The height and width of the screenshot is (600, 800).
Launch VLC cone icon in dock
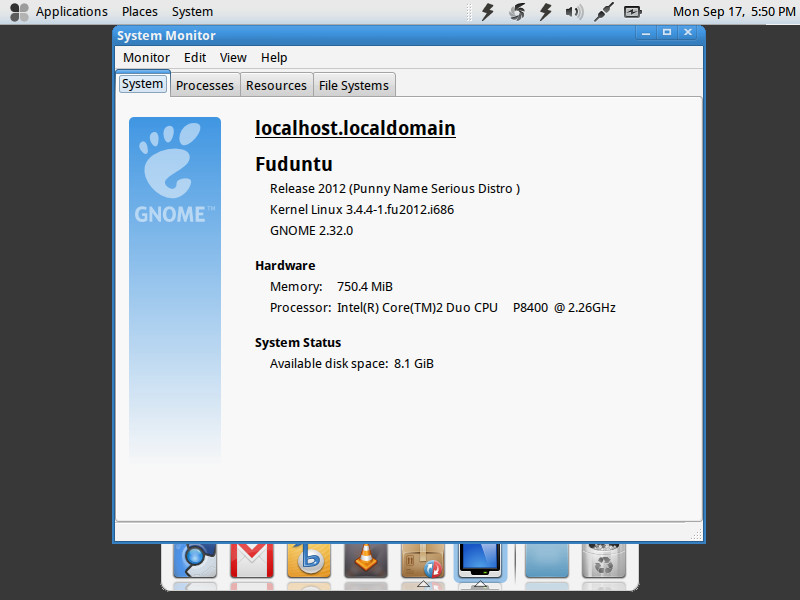coord(366,560)
